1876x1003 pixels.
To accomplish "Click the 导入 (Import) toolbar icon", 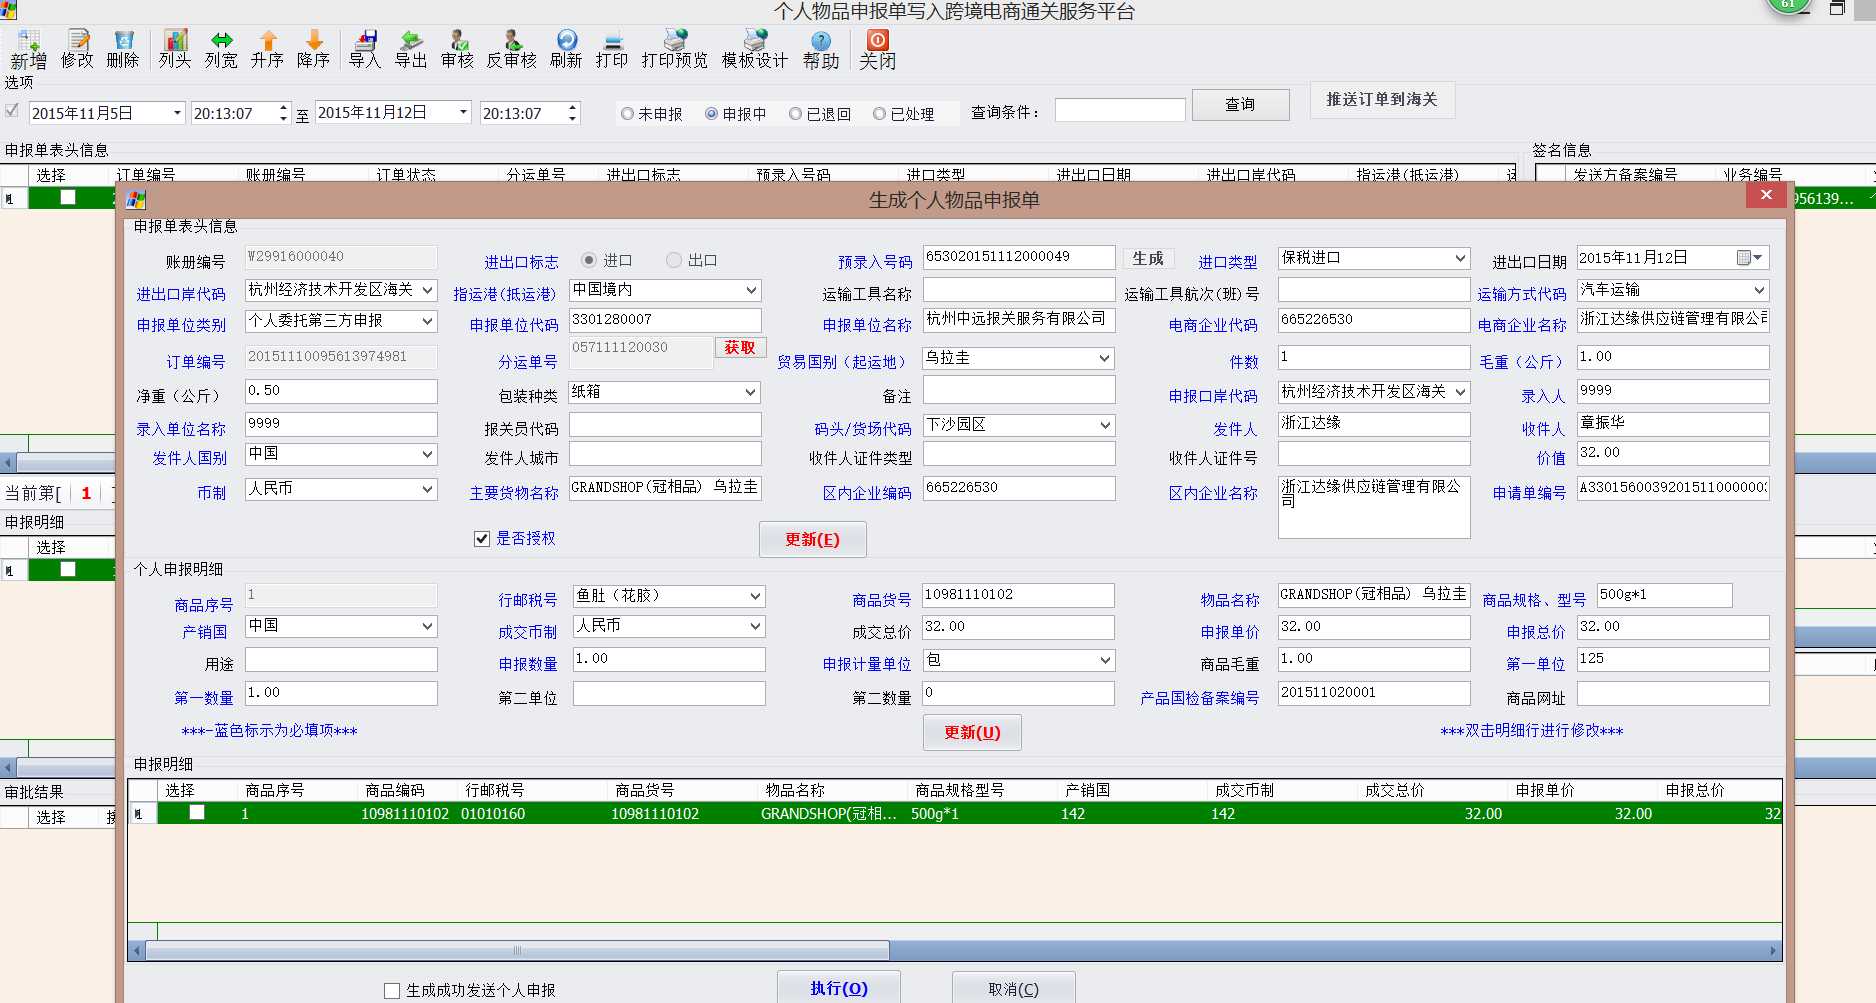I will tap(365, 49).
